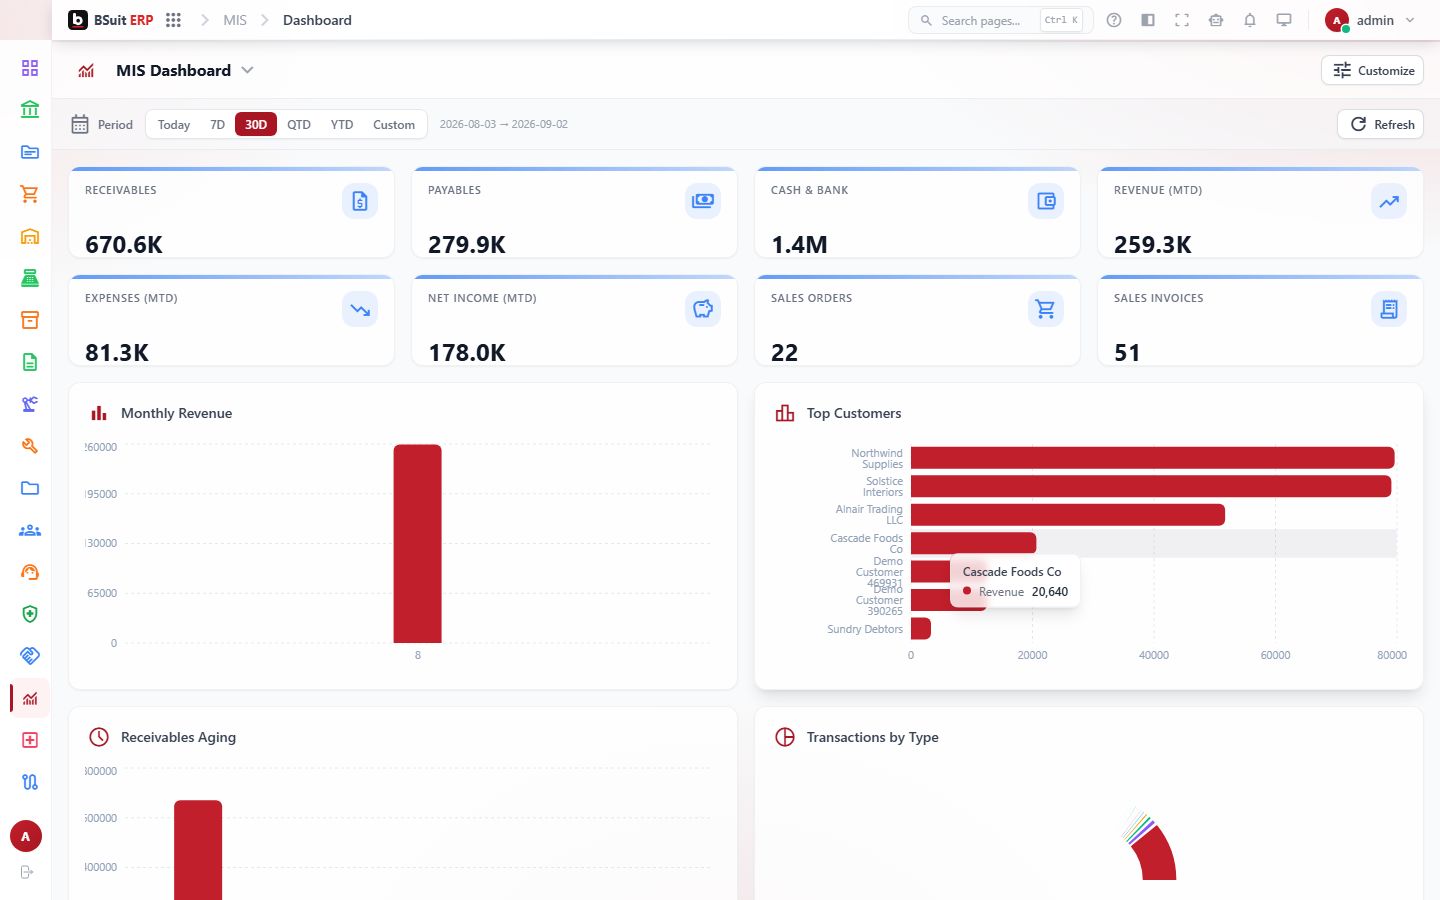Click the BSuit ERP logo
Viewport: 1440px width, 900px height.
click(110, 20)
